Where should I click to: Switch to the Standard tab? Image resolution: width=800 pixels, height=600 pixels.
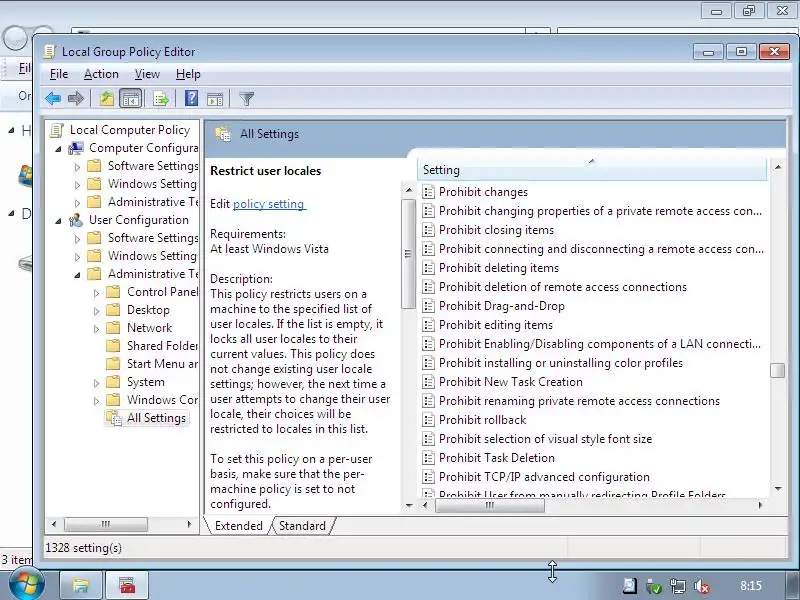302,526
